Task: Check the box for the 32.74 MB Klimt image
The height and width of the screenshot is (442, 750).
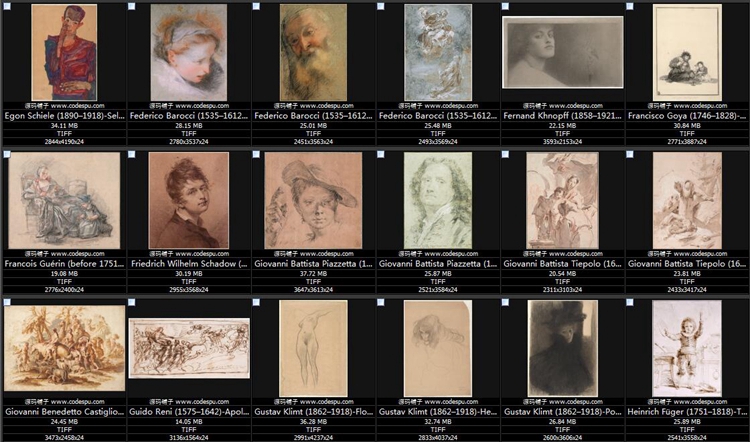Action: [381, 302]
